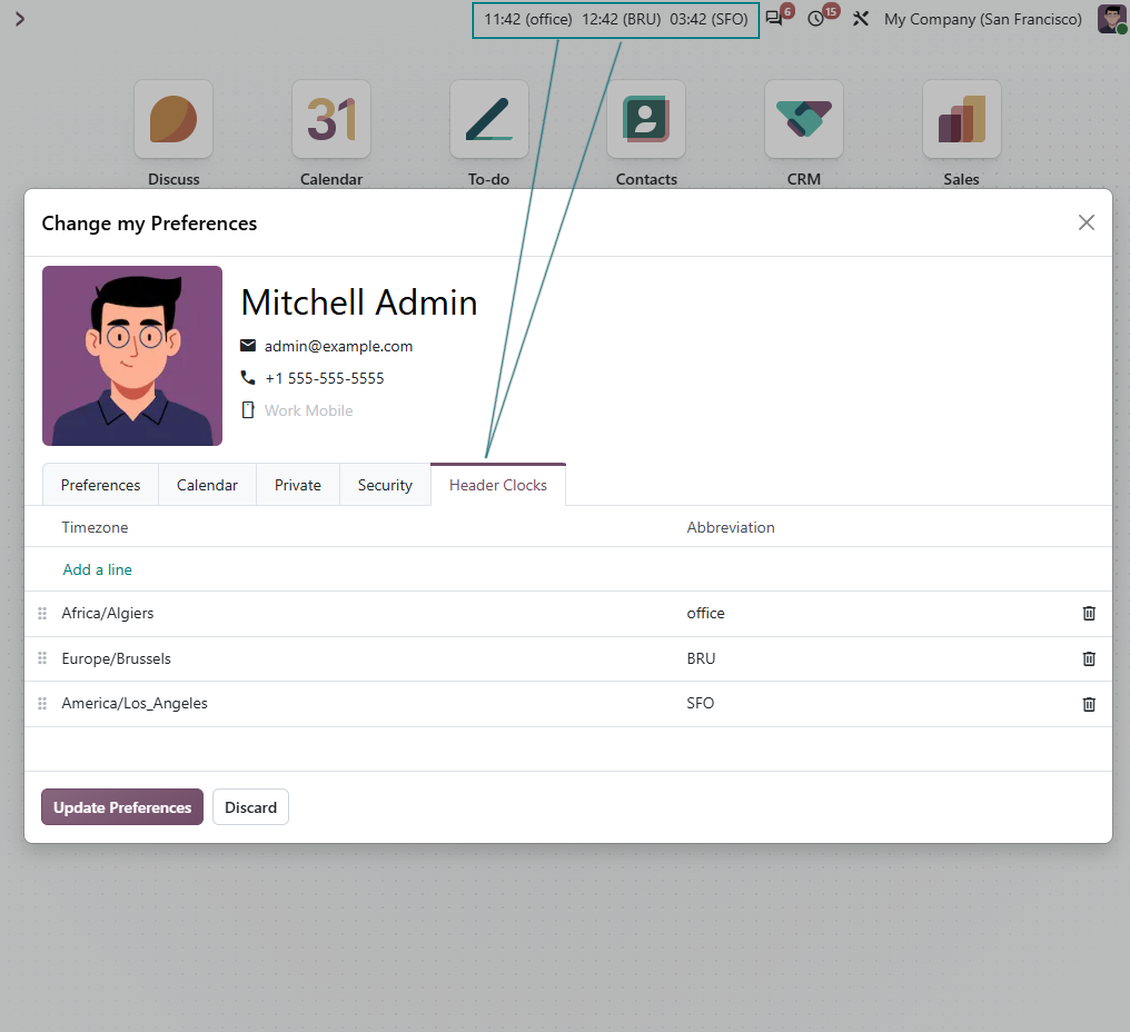Edit the Mitchell Admin name field
This screenshot has height=1032, width=1130.
tap(359, 302)
